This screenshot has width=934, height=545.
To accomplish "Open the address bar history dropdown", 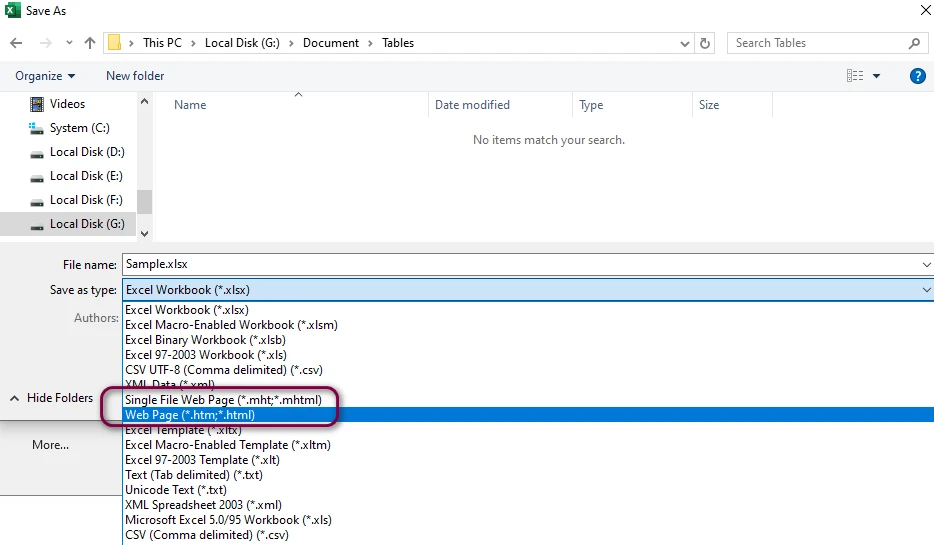I will click(x=684, y=43).
